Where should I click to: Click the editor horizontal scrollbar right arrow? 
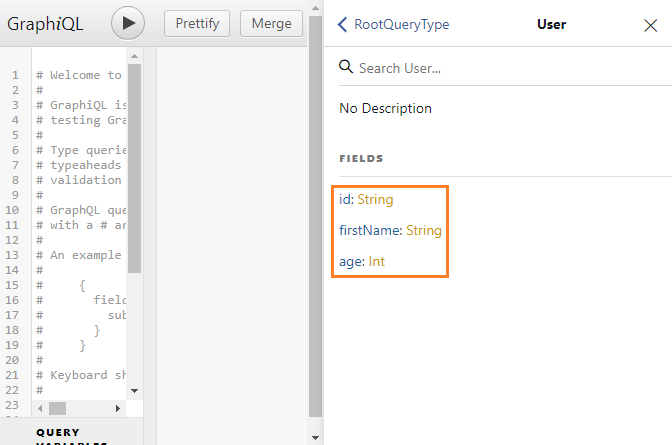[117, 408]
